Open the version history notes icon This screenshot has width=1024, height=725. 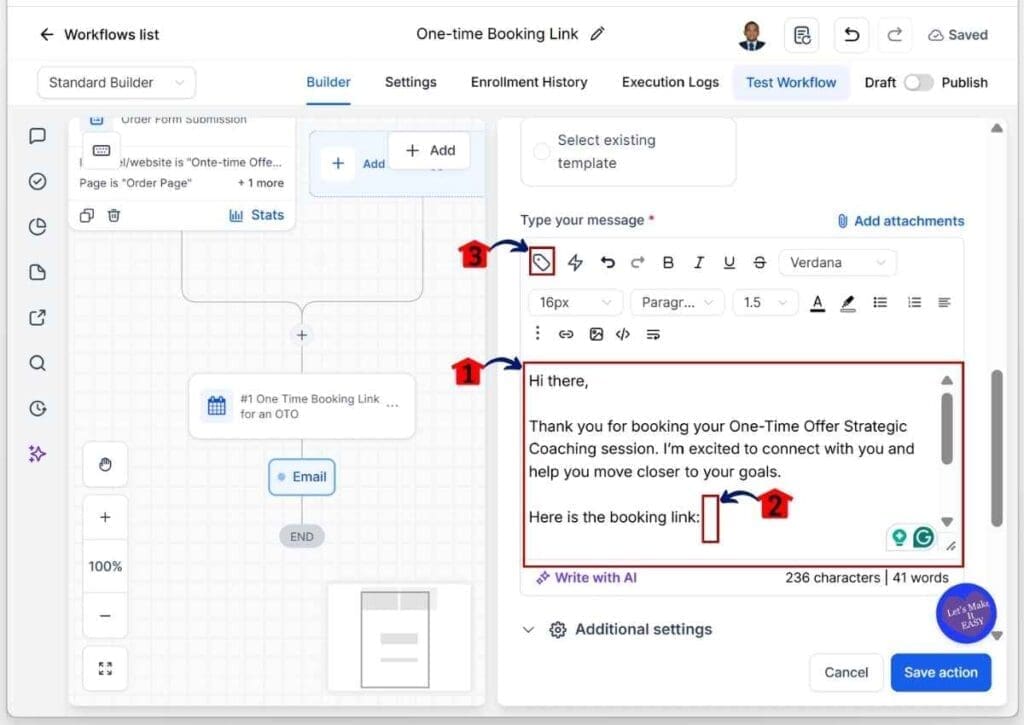801,35
